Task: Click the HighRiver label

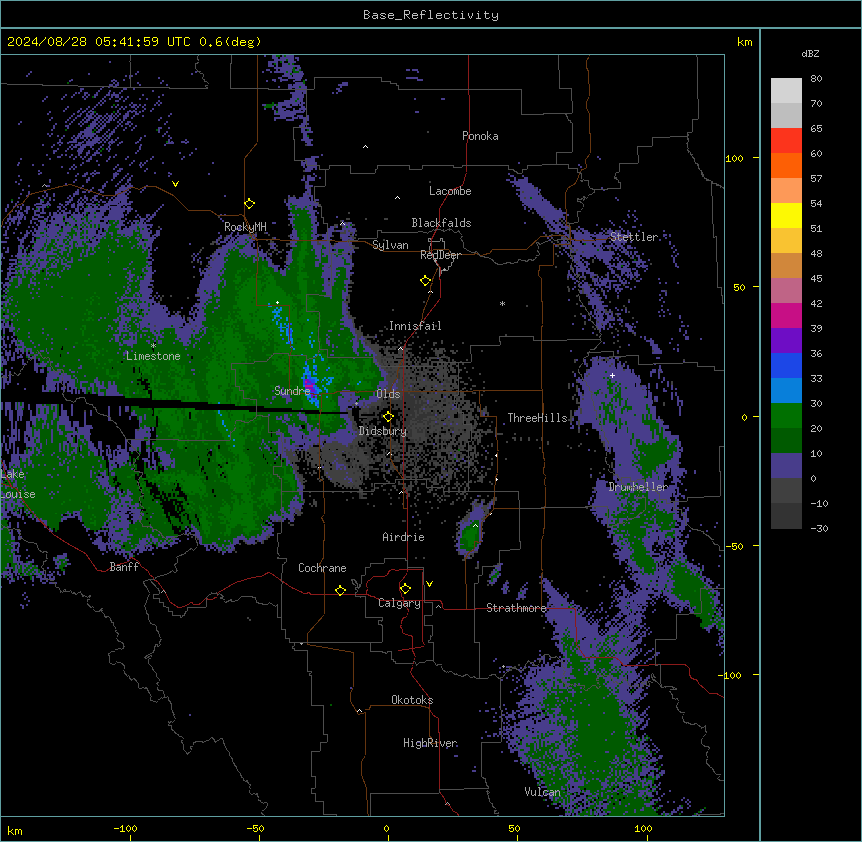Action: click(430, 743)
